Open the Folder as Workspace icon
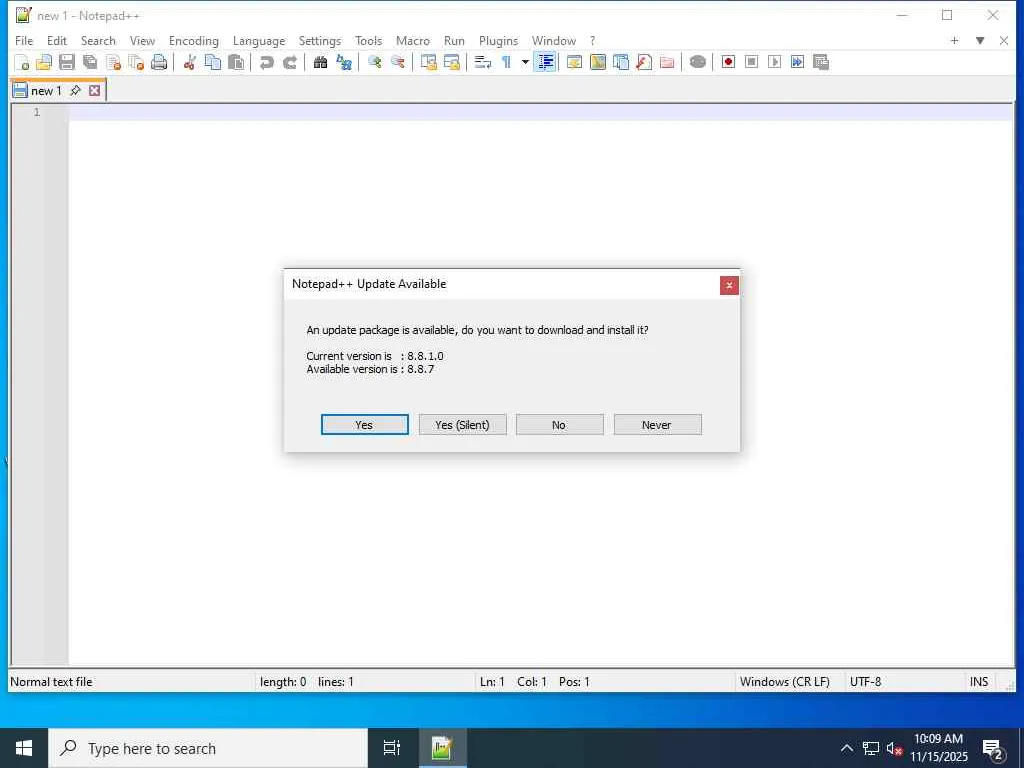Image resolution: width=1024 pixels, height=768 pixels. (x=667, y=63)
